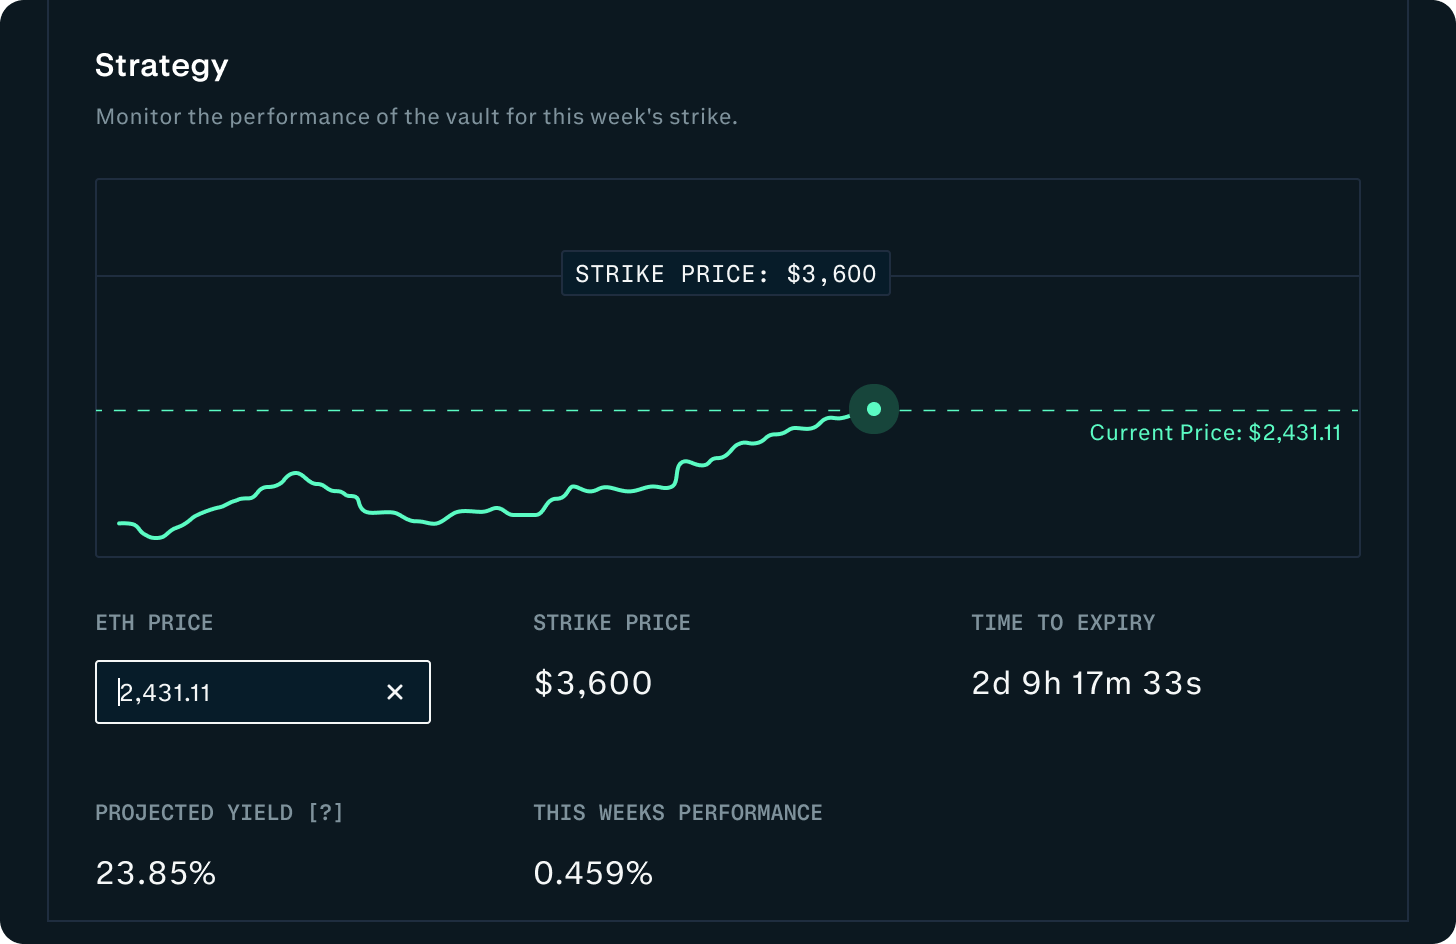Expand the THIS WEEKS PERFORMANCE metric
1456x944 pixels.
[678, 813]
